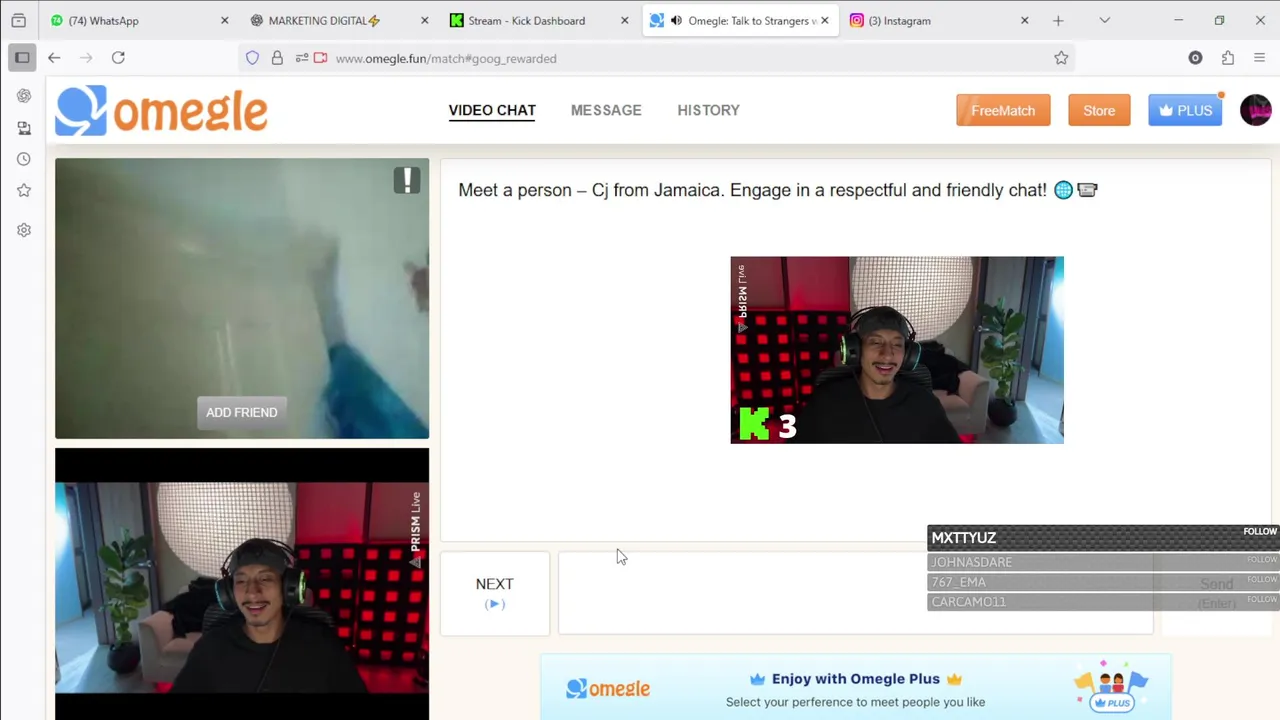Open the extensions puzzle icon
Screen dimensions: 1280x720
tap(1228, 58)
